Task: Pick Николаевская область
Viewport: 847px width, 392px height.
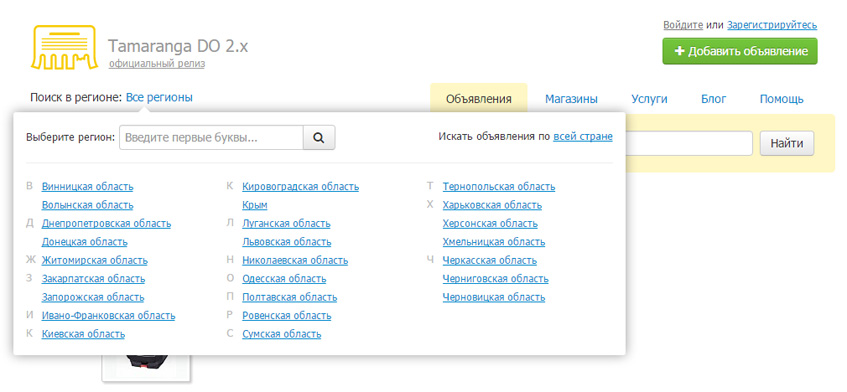Action: [295, 260]
